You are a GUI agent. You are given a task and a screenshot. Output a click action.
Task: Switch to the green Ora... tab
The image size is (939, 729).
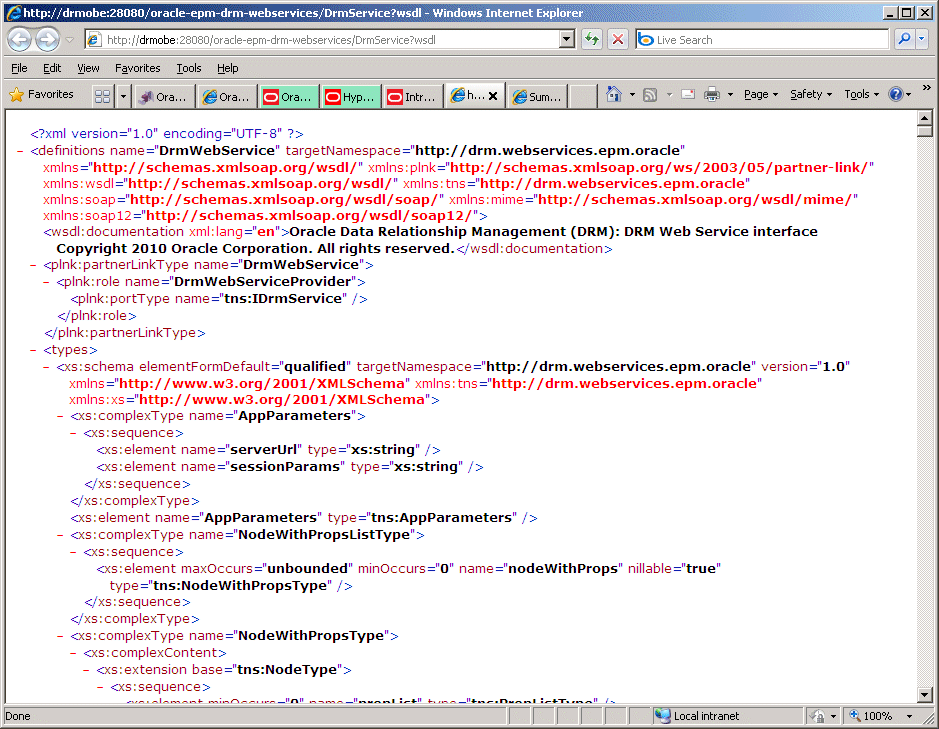tap(289, 96)
